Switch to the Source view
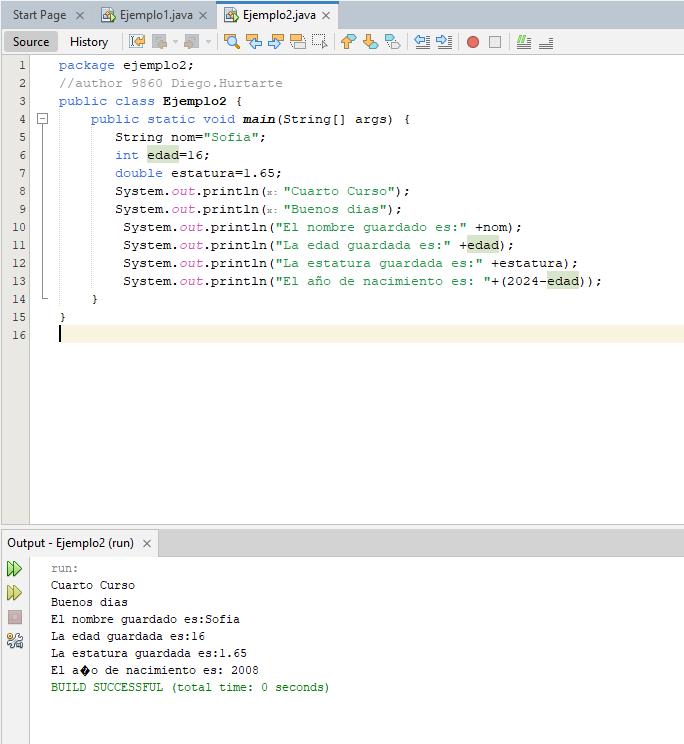This screenshot has height=744, width=684. point(31,42)
